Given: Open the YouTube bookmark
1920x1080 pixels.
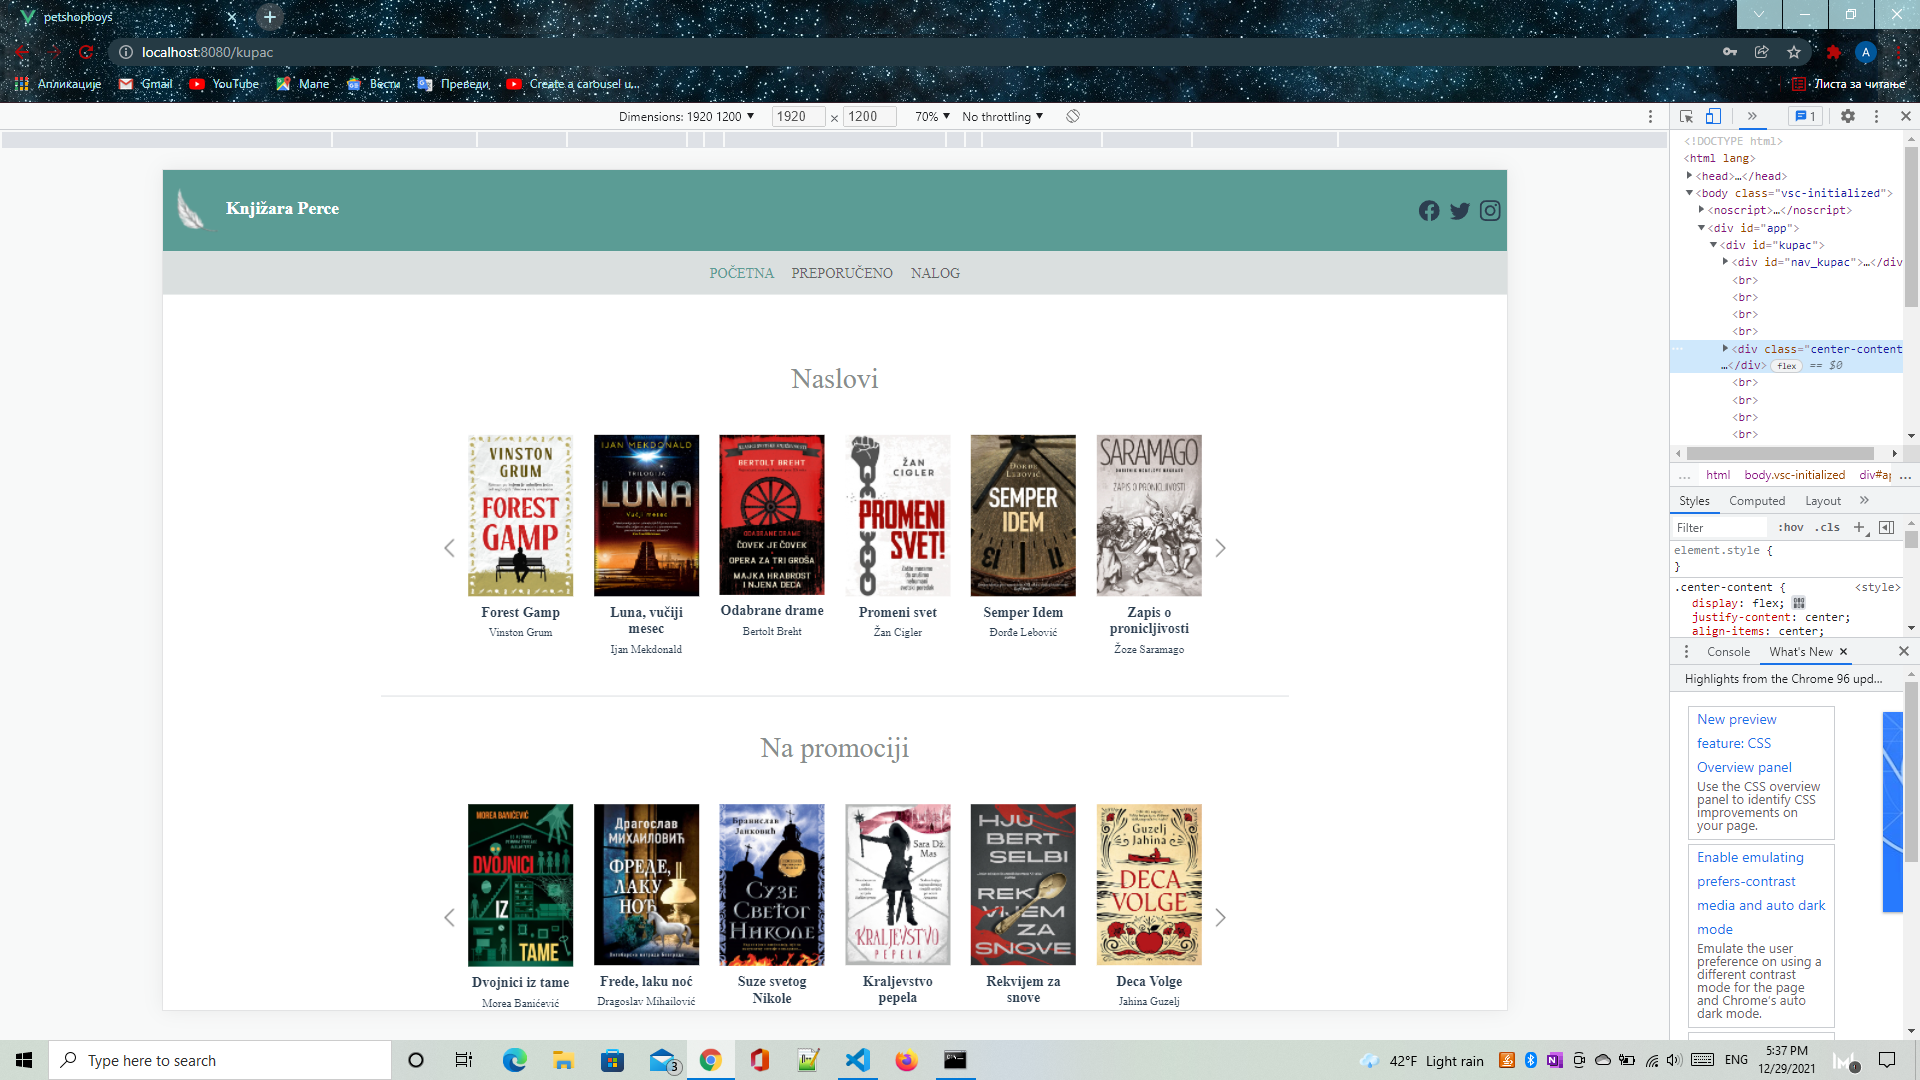Looking at the screenshot, I should (x=224, y=84).
